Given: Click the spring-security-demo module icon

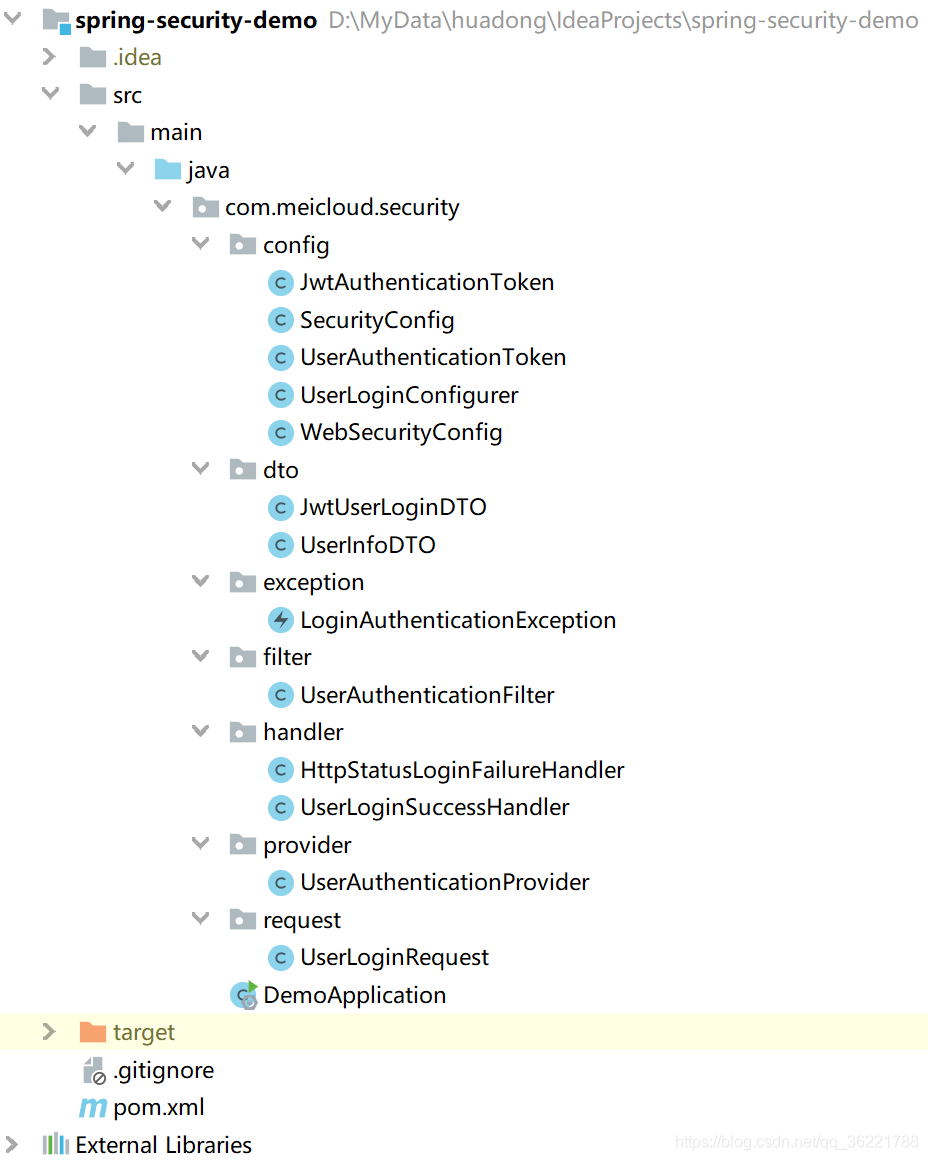Looking at the screenshot, I should pos(56,21).
